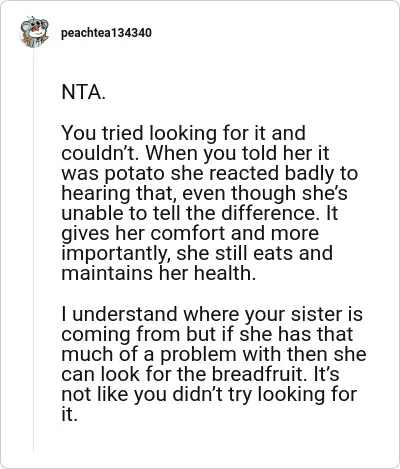Collapse the comment using the vertical thread line
Screen dimensions: 400x469
click(33, 250)
